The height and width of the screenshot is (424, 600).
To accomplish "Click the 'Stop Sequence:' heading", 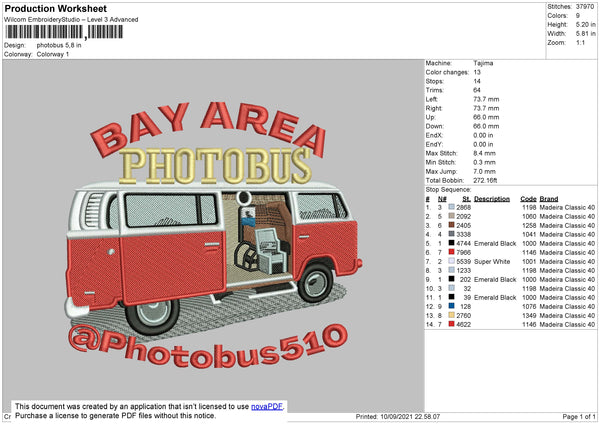I will (448, 190).
